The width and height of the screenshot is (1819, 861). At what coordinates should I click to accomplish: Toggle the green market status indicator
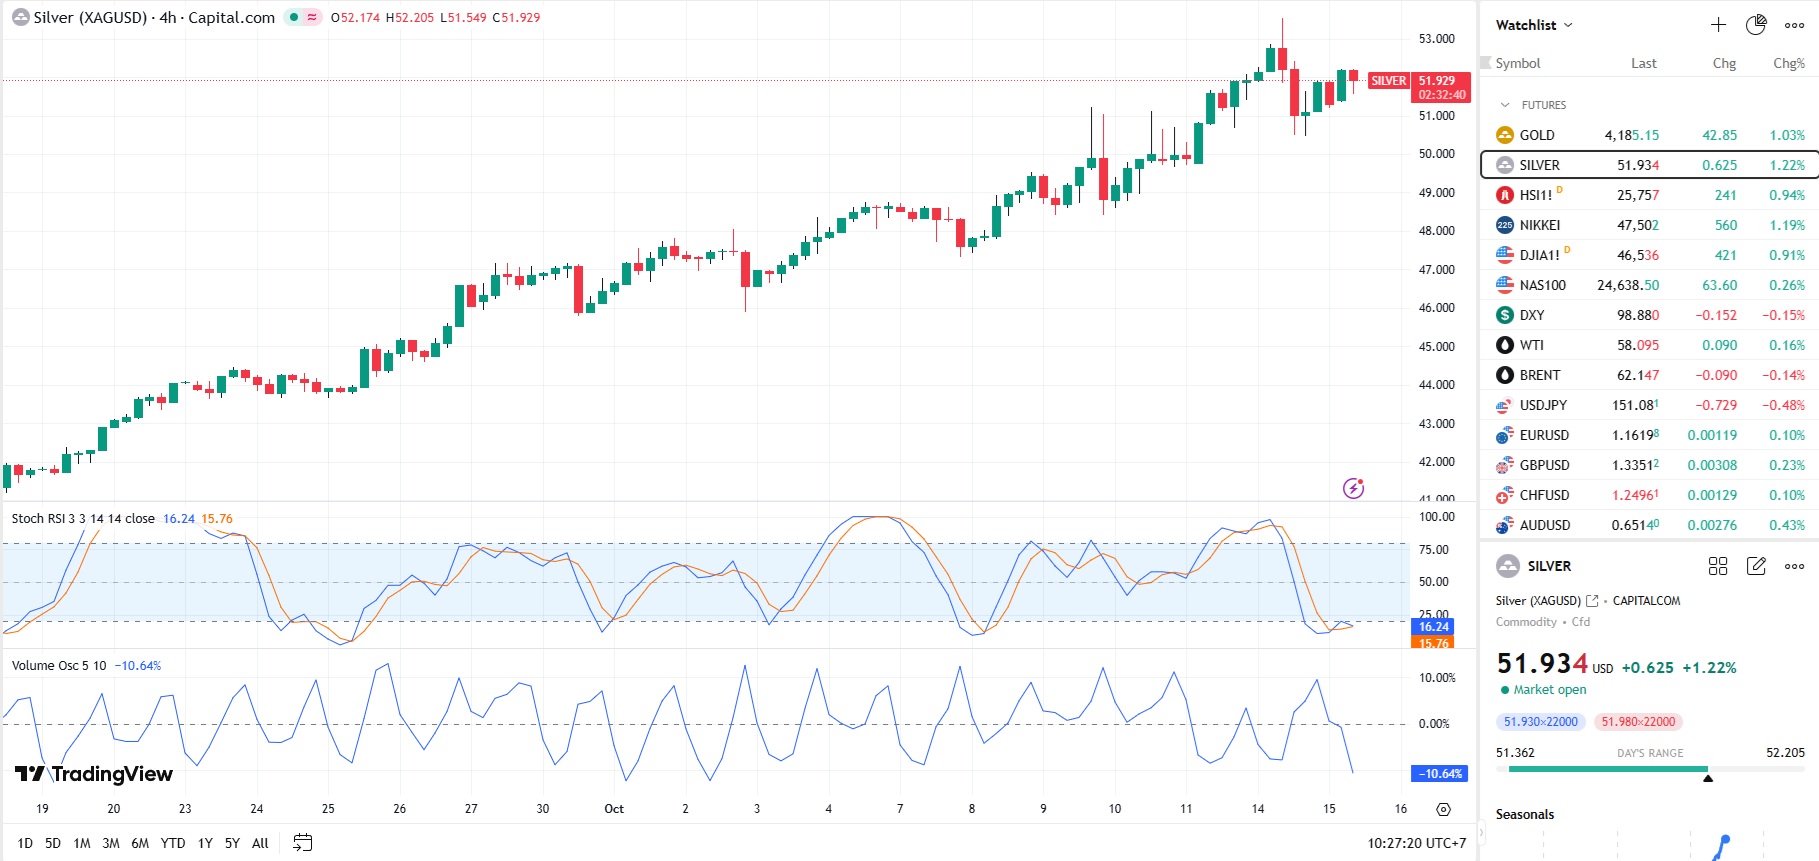pos(293,17)
